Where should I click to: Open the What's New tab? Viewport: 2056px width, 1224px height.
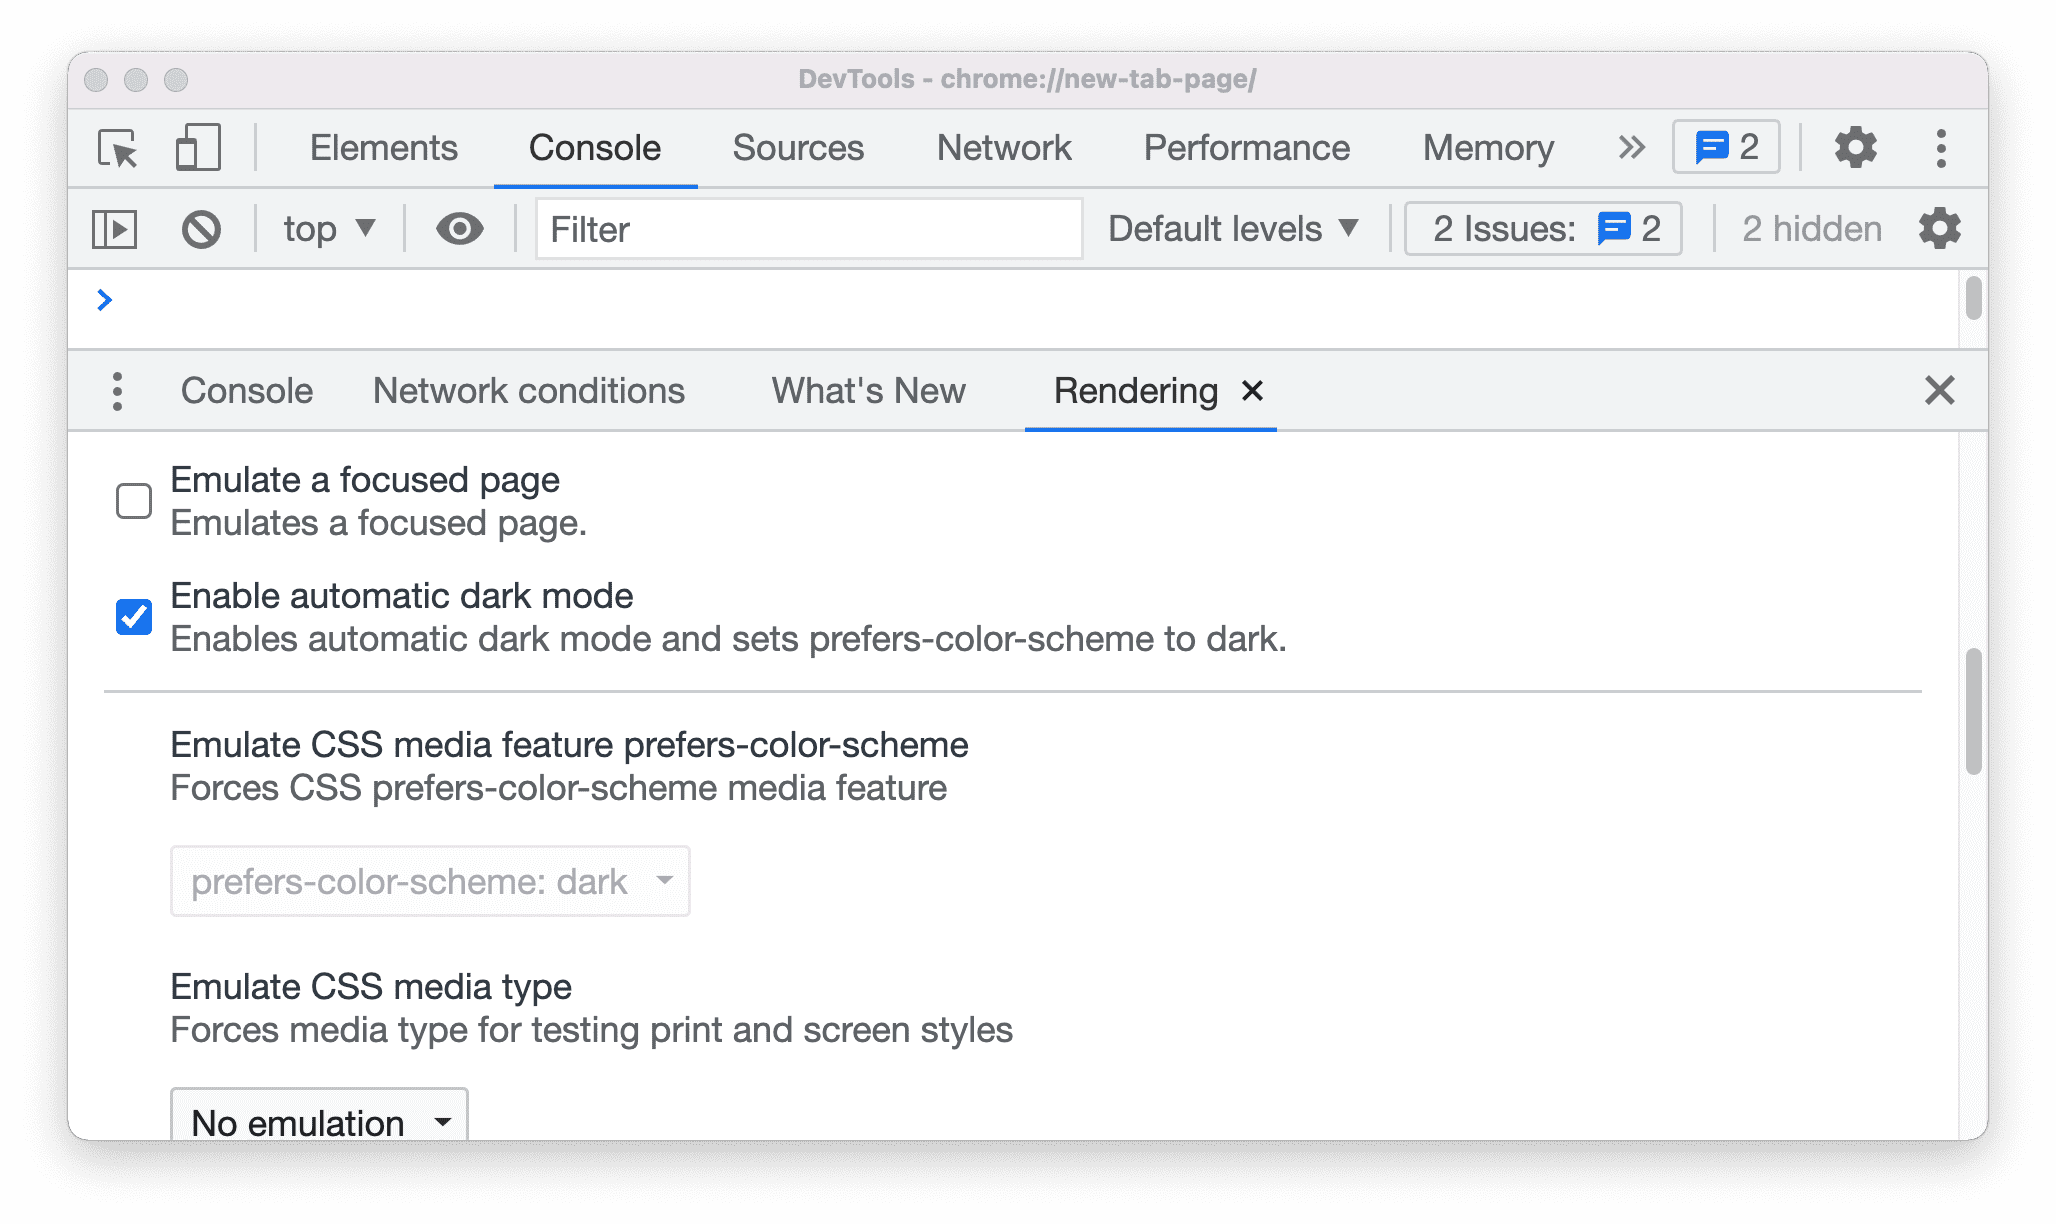click(868, 391)
